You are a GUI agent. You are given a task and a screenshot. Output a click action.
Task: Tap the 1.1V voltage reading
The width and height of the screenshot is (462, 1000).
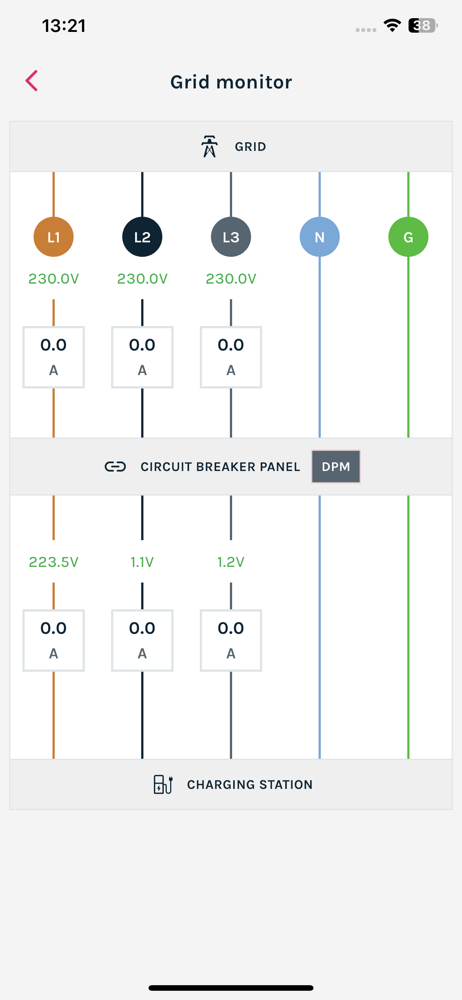pos(142,562)
